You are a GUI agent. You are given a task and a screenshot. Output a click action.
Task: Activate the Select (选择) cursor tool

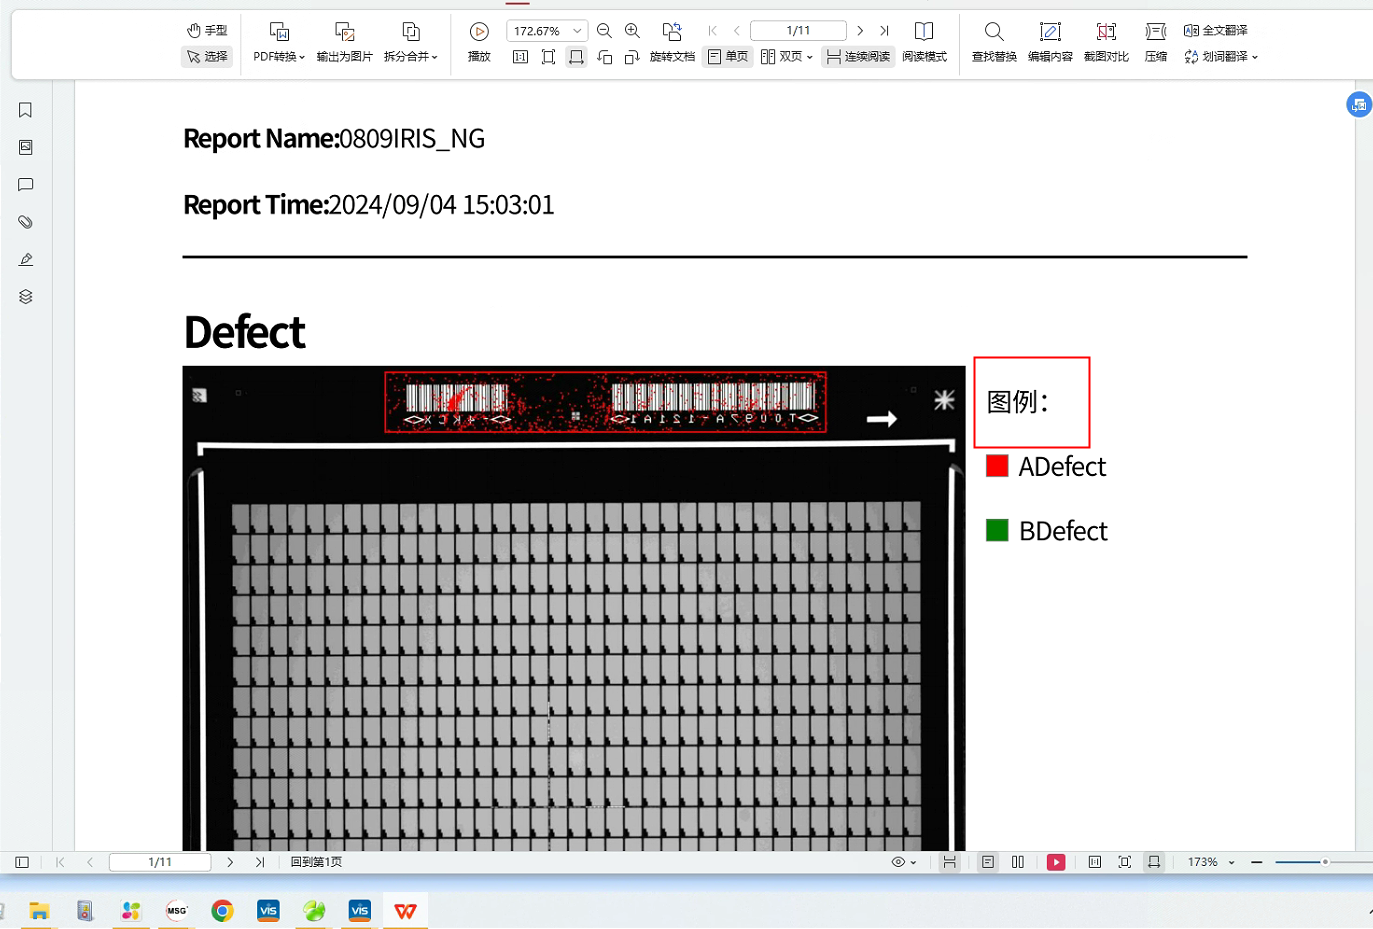coord(207,57)
